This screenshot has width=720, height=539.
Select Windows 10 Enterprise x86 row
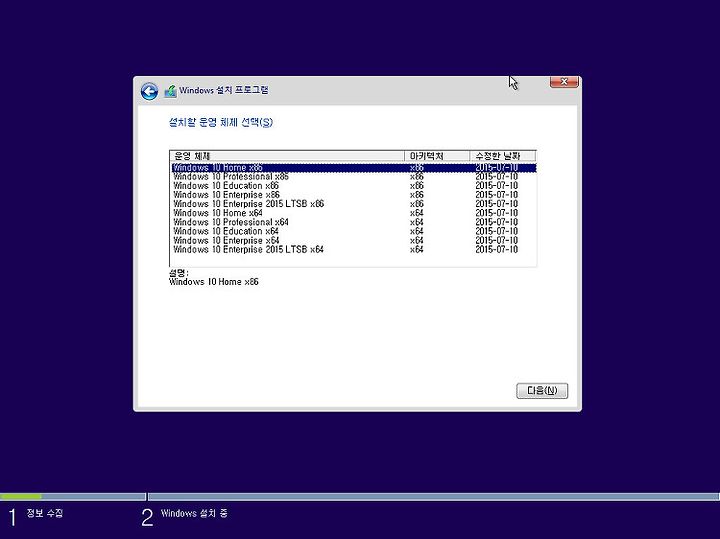click(354, 195)
